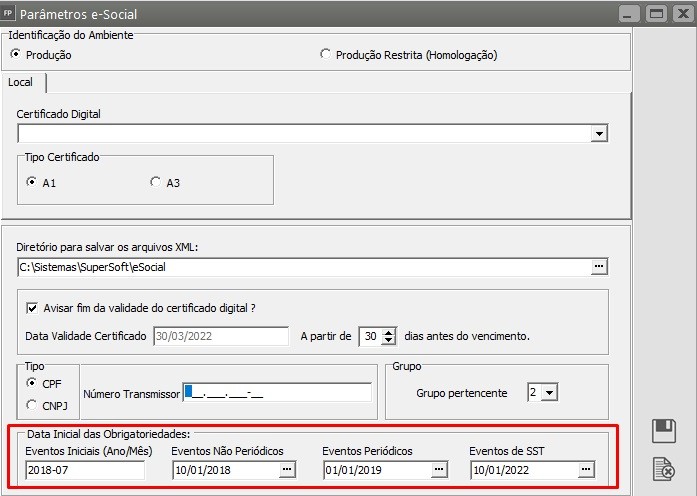The image size is (697, 496).
Task: Click Eventos Iniciais (Ano/Mês) field
Action: tap(85, 469)
